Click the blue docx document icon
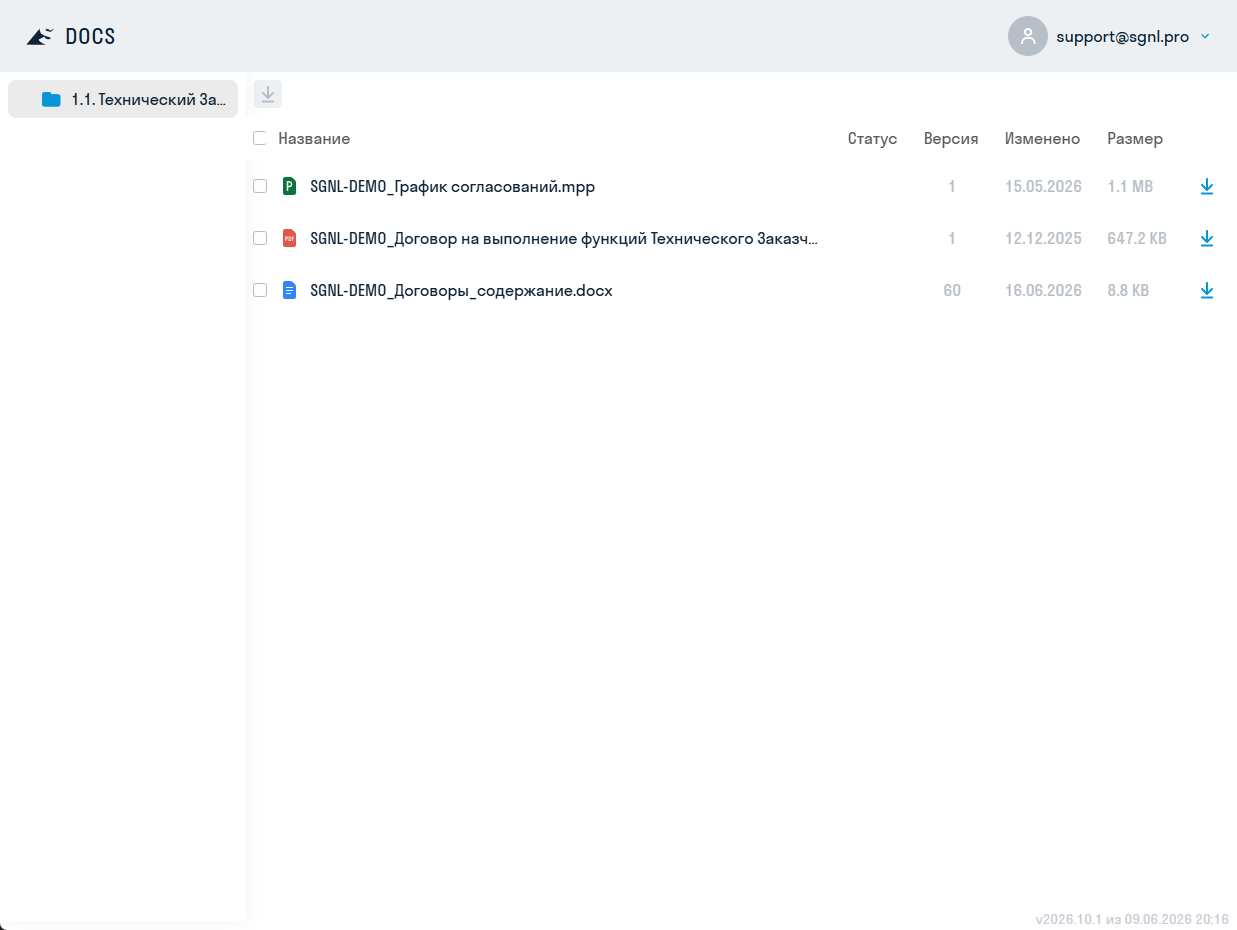This screenshot has height=930, width=1237. point(290,290)
